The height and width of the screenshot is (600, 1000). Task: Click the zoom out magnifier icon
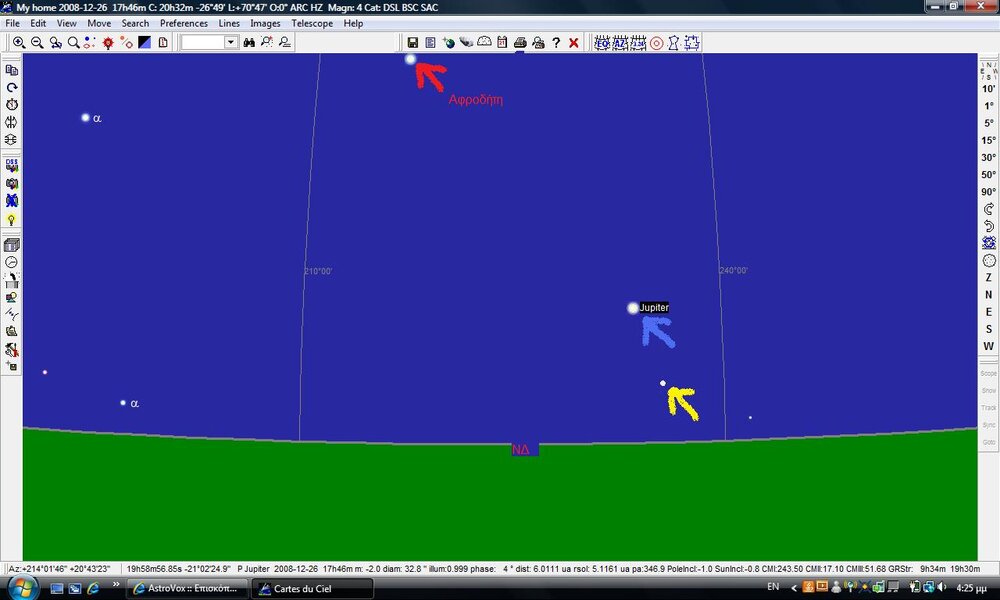coord(37,43)
